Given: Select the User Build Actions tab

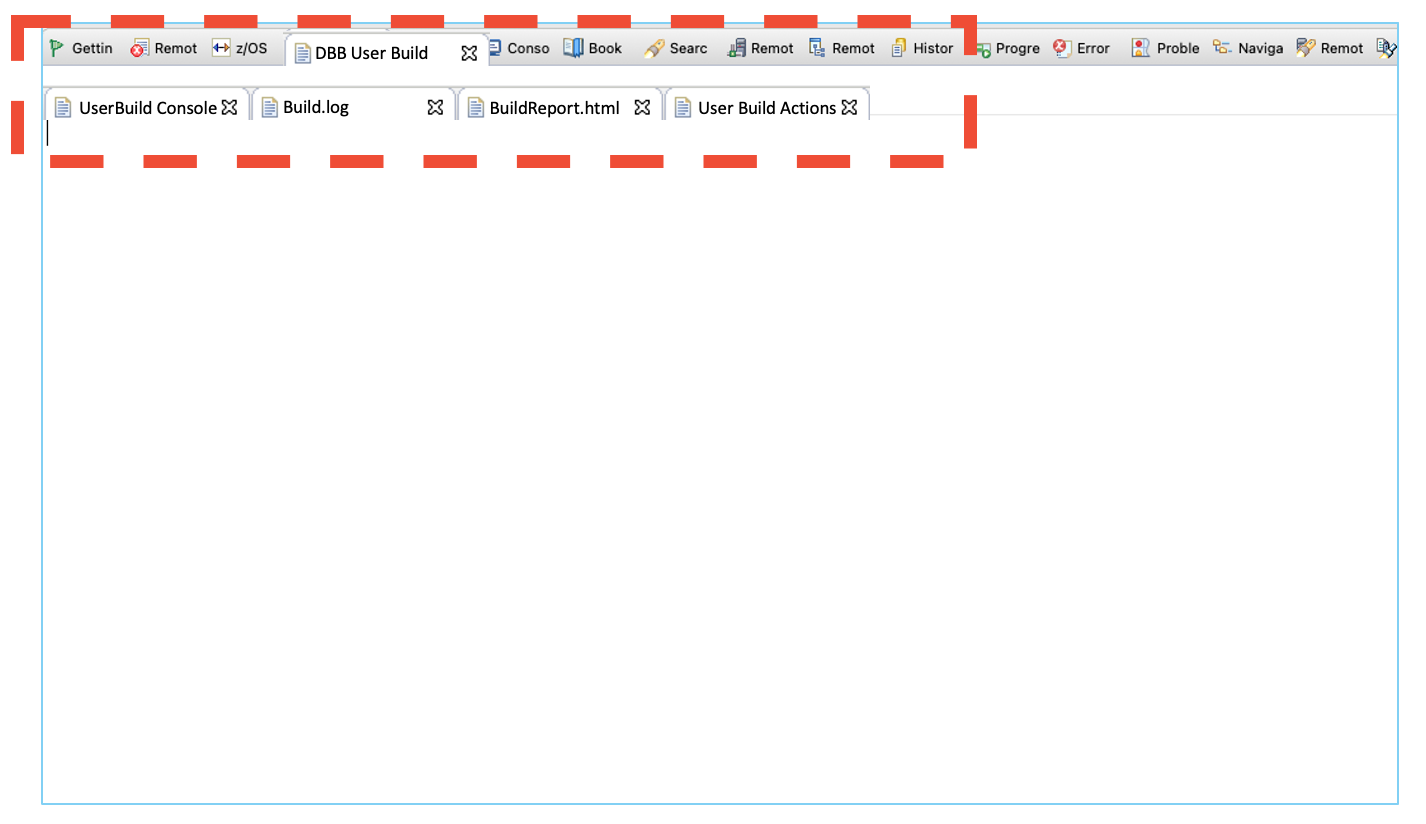Looking at the screenshot, I should click(x=766, y=108).
